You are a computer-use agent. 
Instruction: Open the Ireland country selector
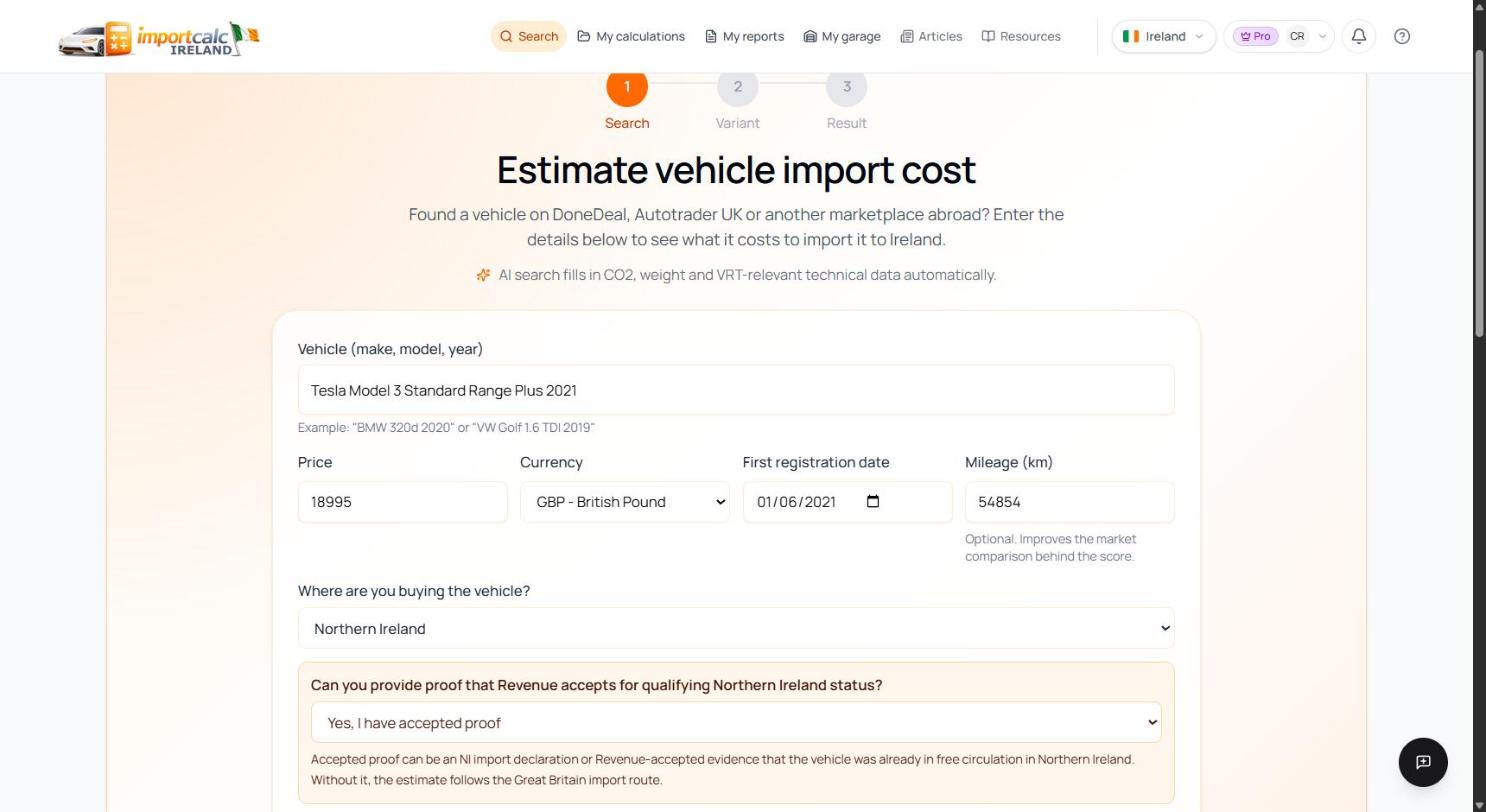[1163, 36]
